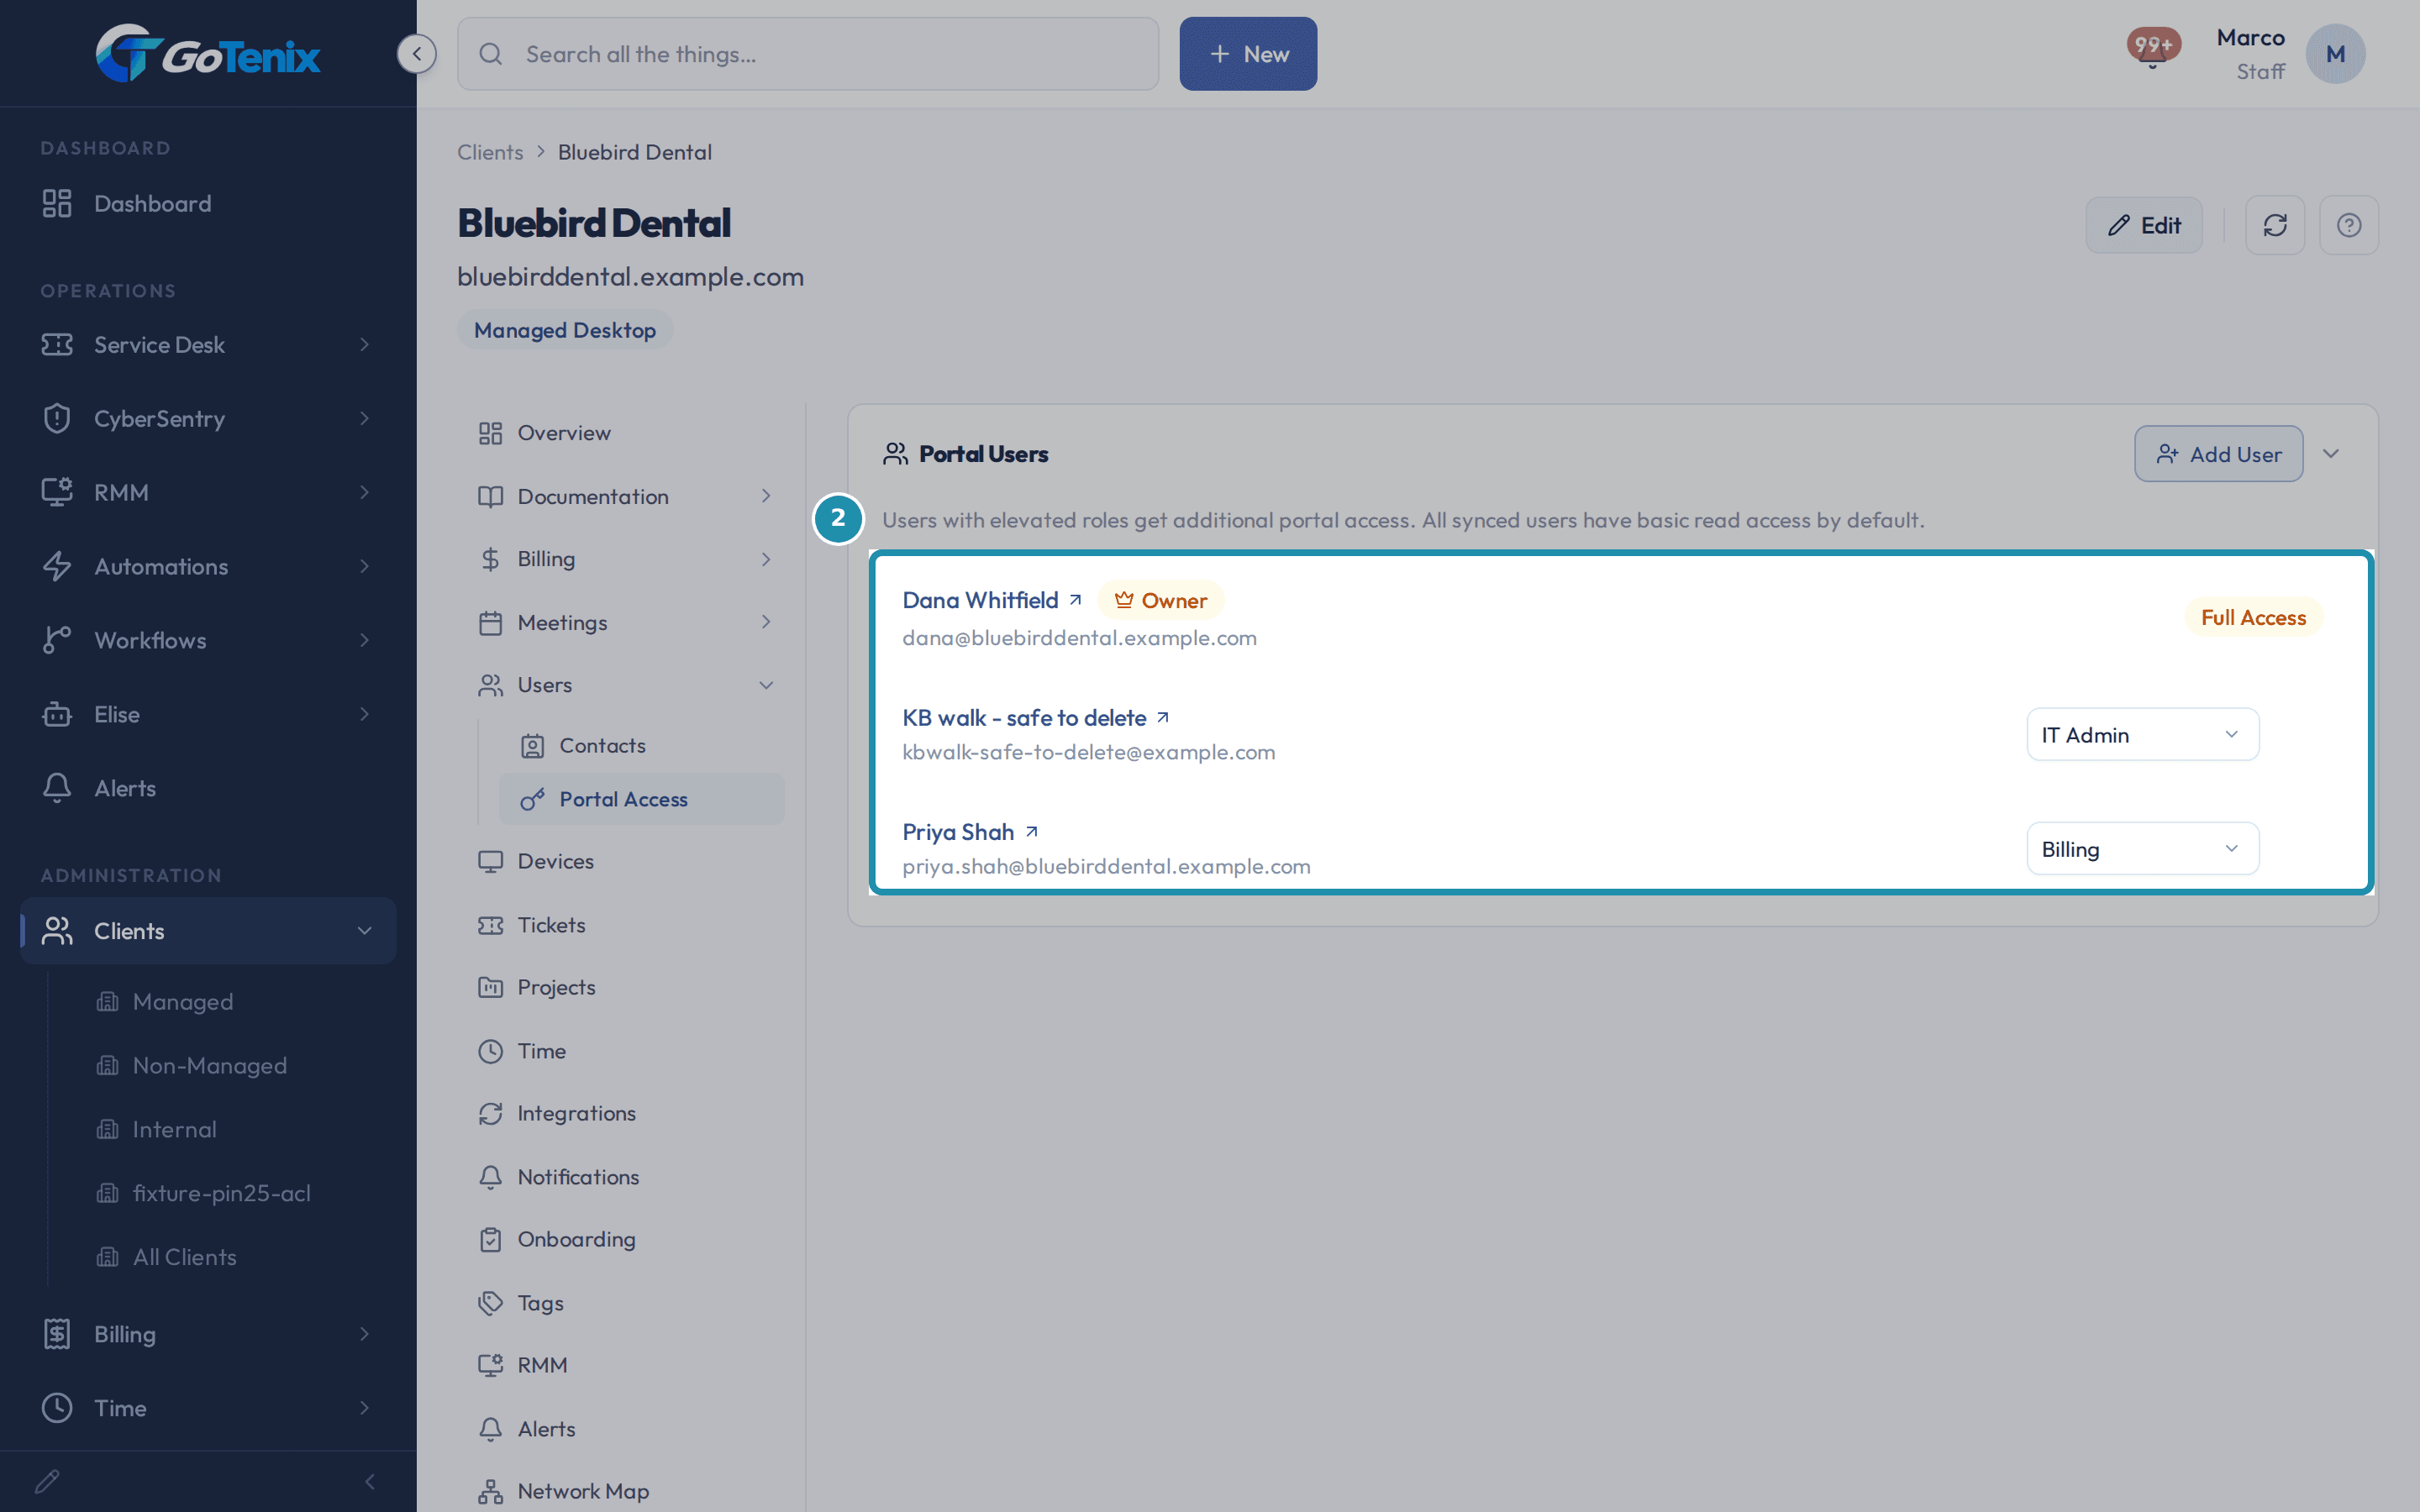Viewport: 2420px width, 1512px height.
Task: Click the Workflows branch icon
Action: 57,640
